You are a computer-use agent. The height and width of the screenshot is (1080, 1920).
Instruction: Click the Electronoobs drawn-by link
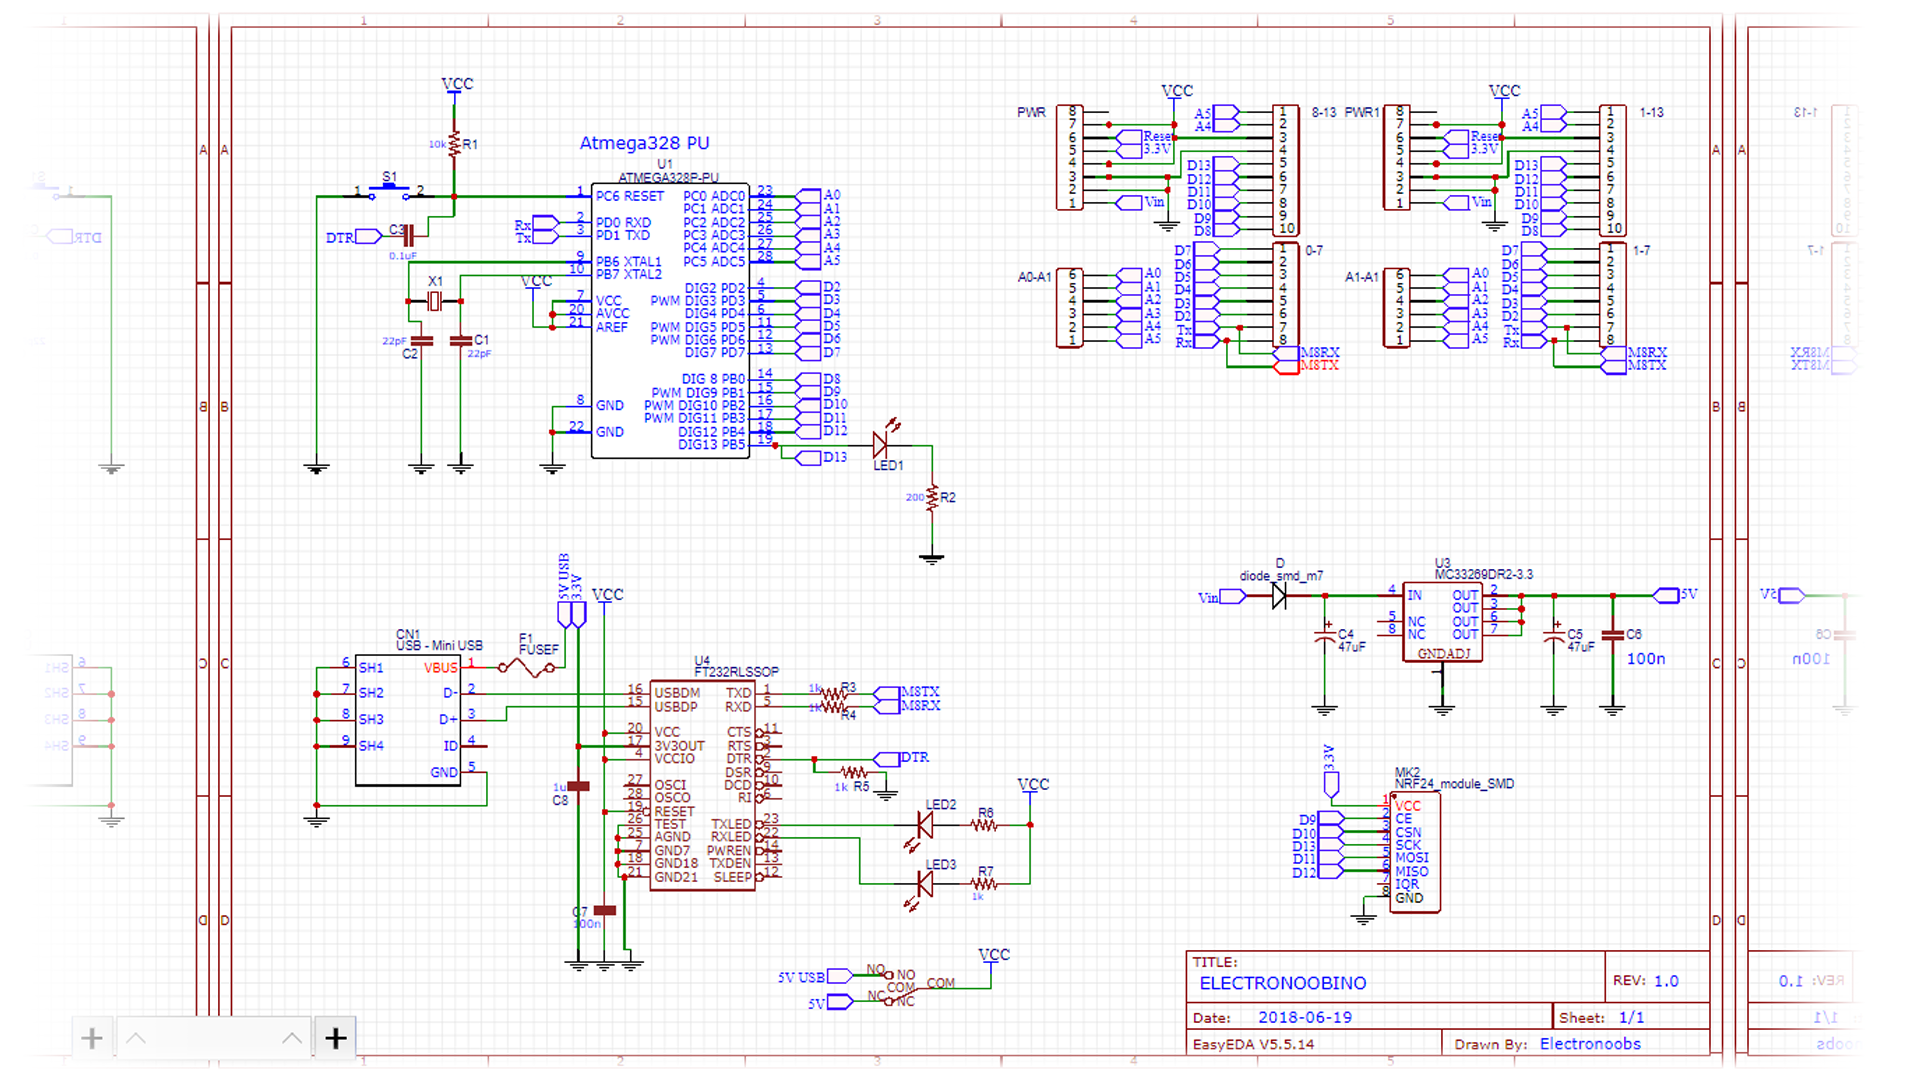1590,1043
